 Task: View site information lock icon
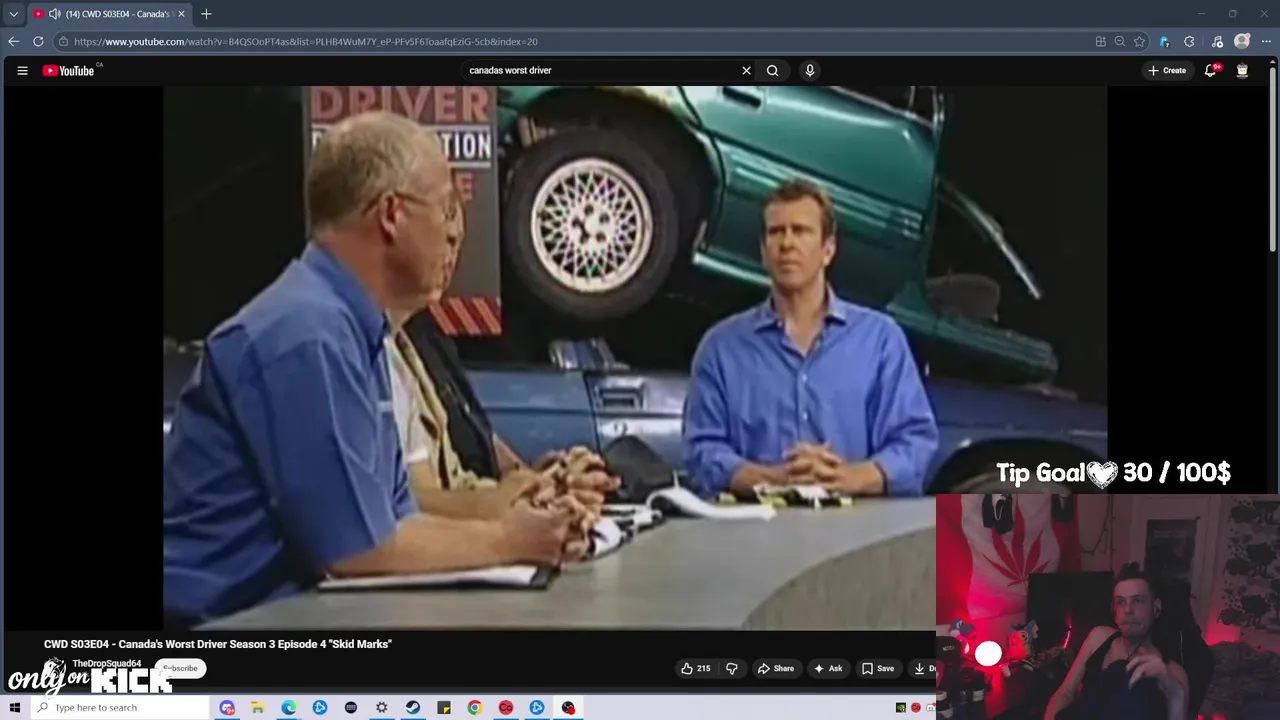coord(63,42)
